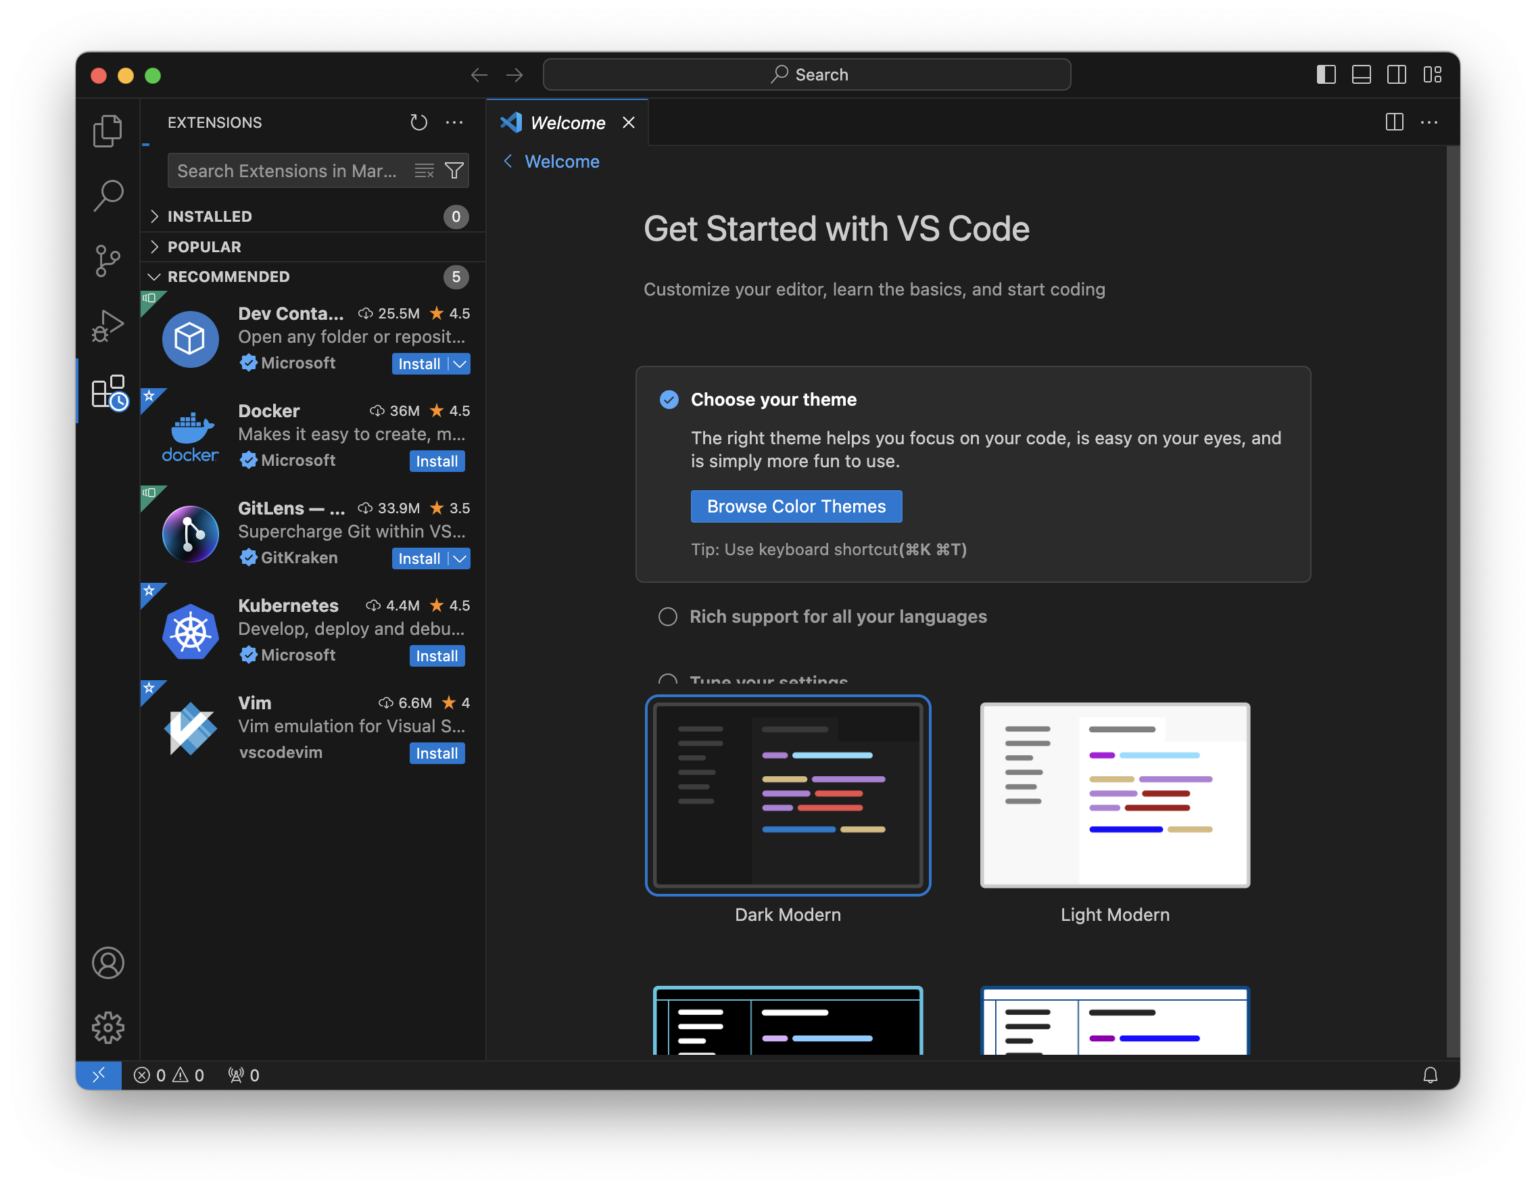1536x1190 pixels.
Task: Open the Source Control panel icon
Action: pyautogui.click(x=107, y=260)
